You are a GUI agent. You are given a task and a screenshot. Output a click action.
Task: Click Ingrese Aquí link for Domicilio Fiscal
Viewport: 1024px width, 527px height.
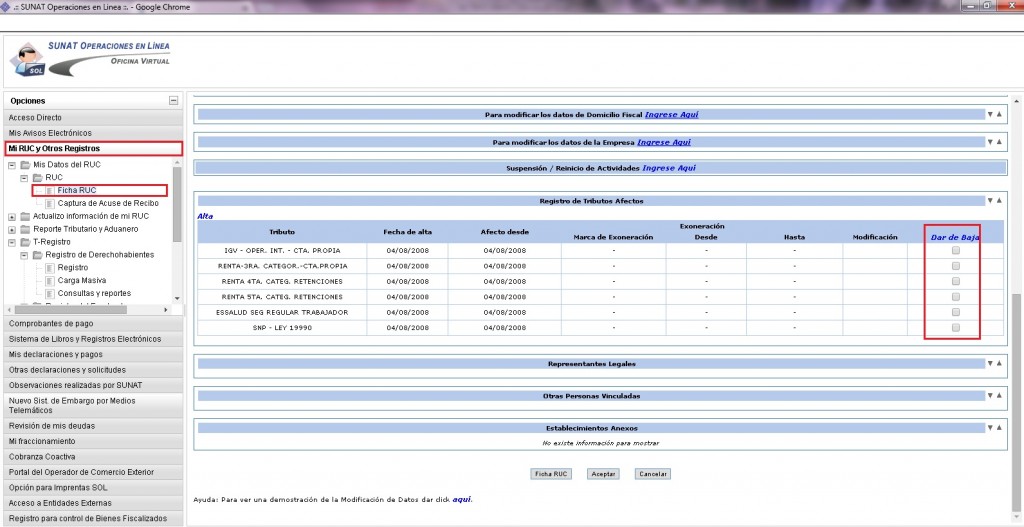click(x=671, y=114)
